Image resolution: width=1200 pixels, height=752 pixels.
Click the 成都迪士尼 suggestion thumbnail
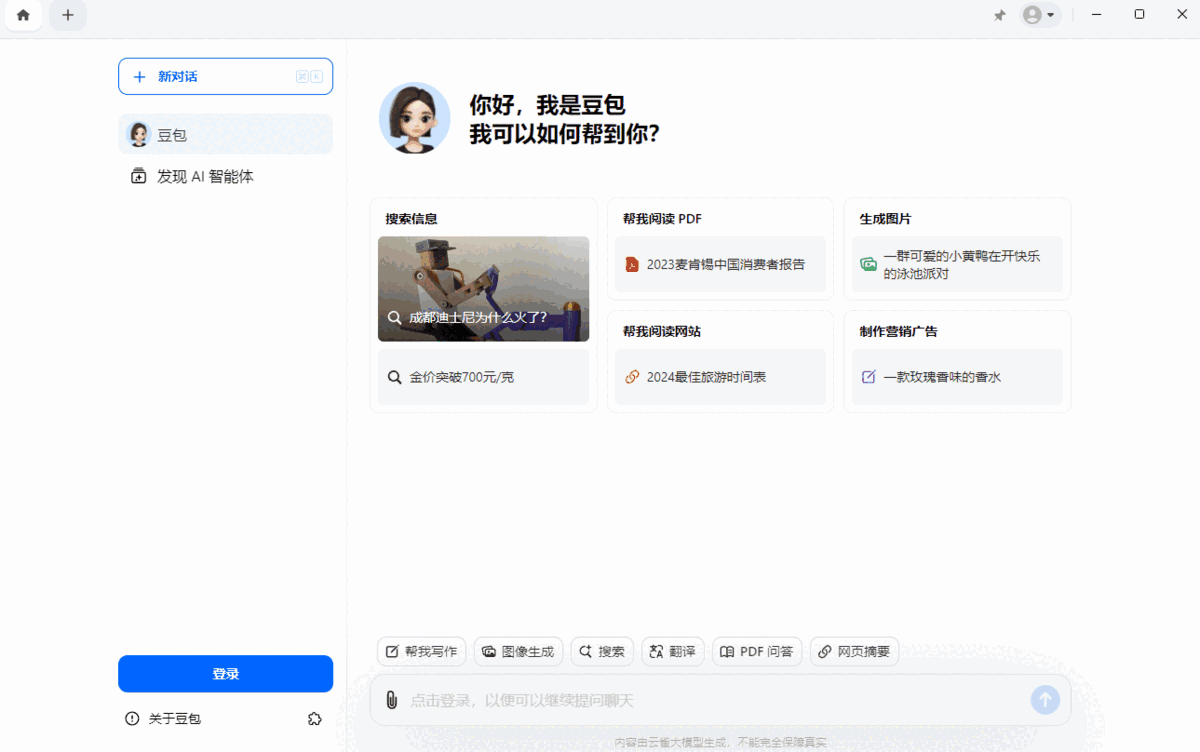(x=483, y=288)
